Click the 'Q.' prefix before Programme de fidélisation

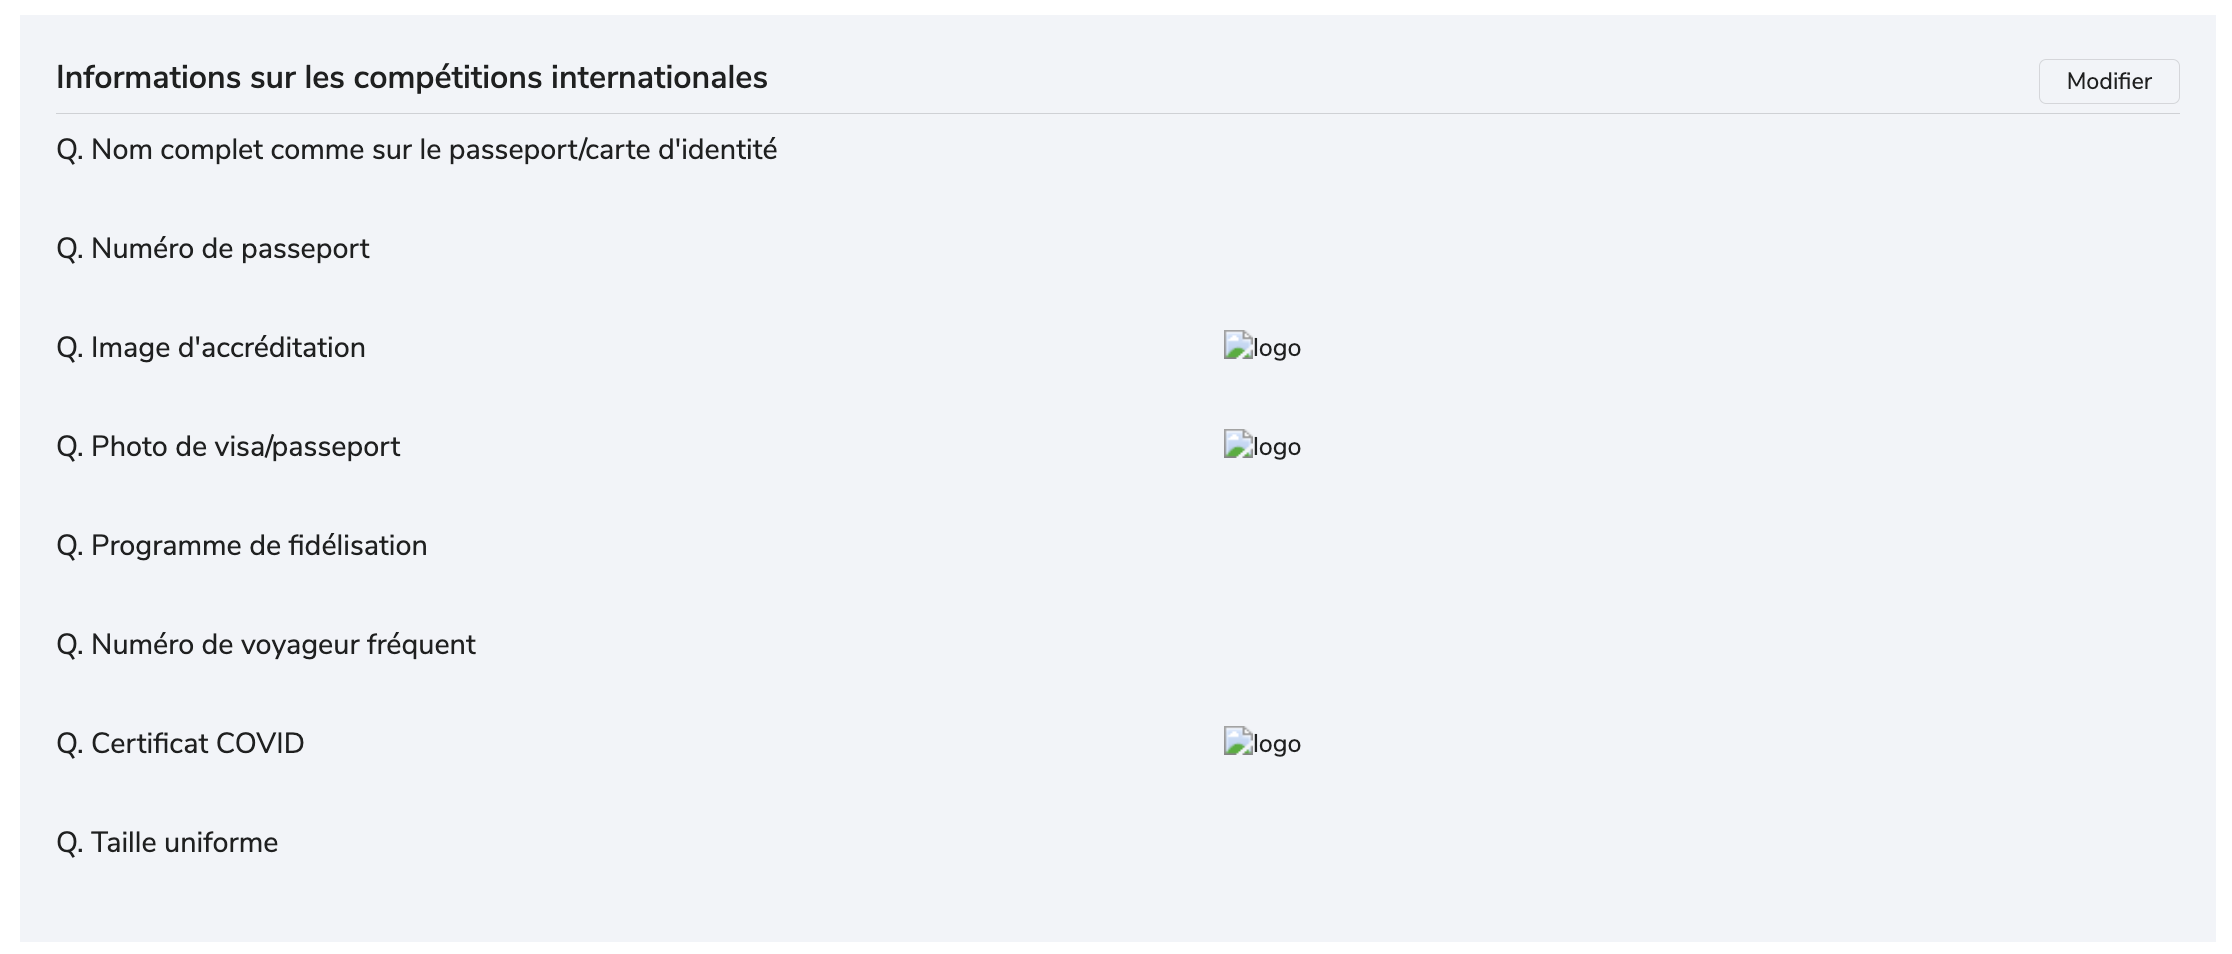coord(70,546)
